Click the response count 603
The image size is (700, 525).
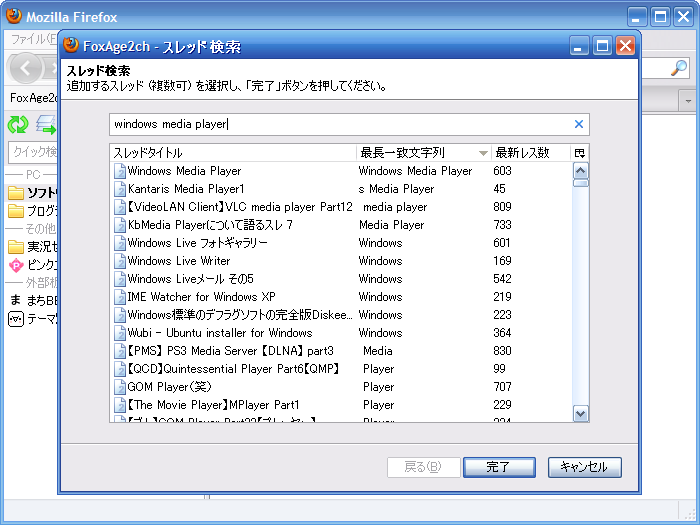tap(502, 171)
